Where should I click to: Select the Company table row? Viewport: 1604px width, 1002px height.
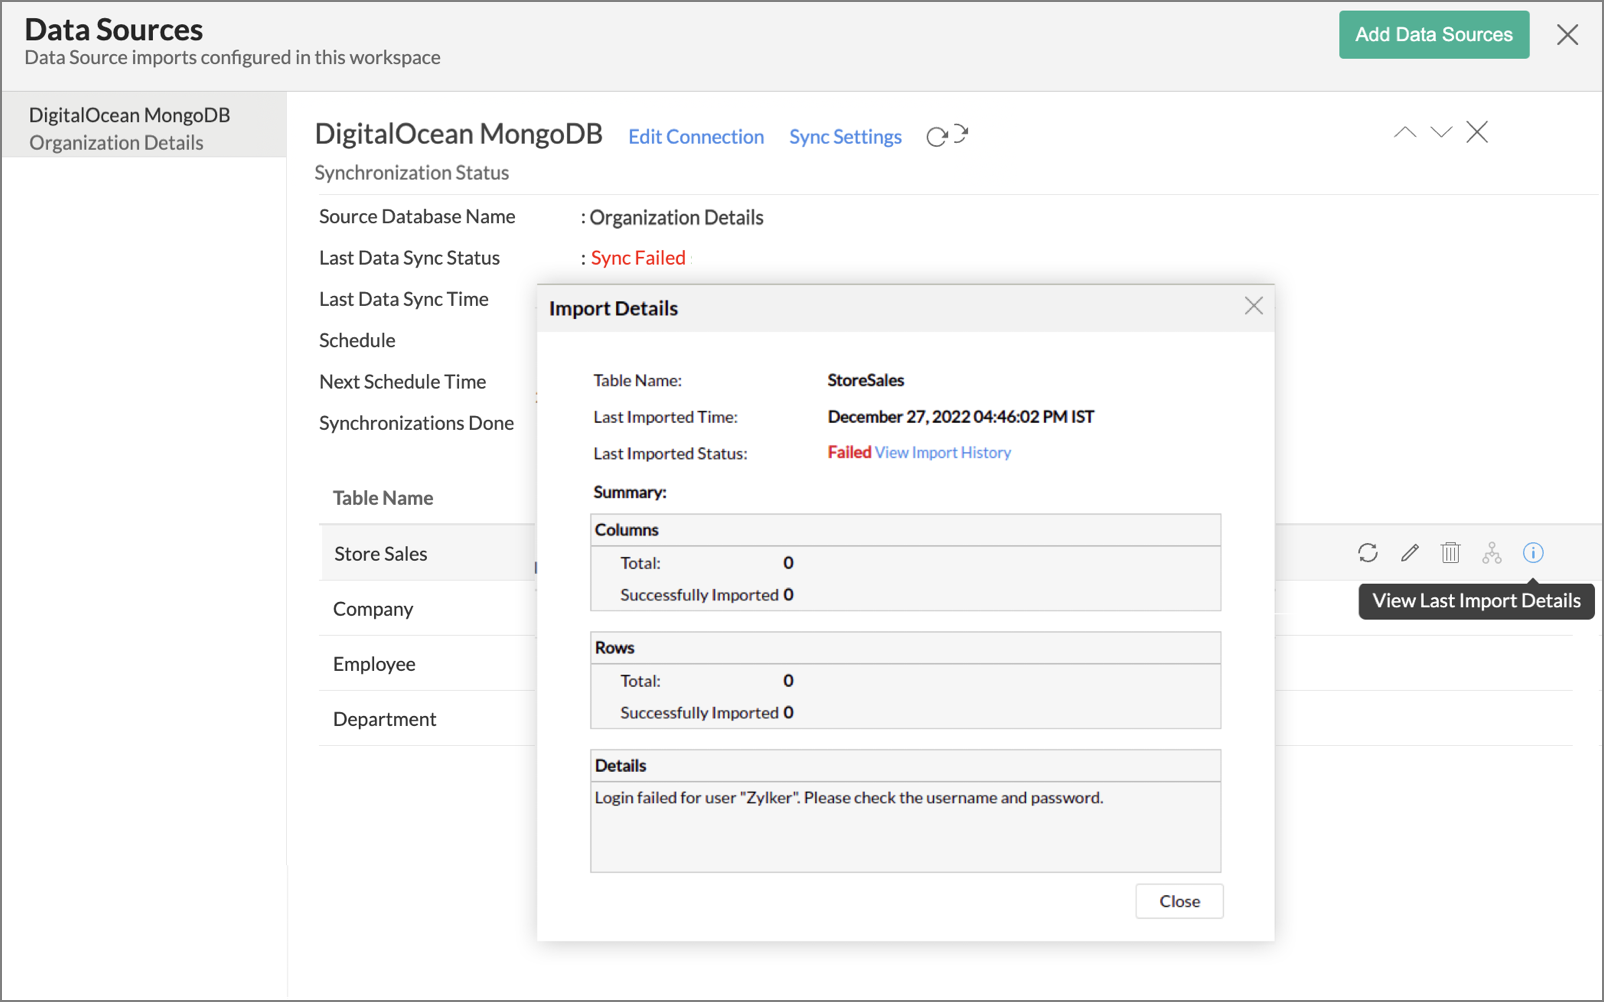click(x=373, y=609)
